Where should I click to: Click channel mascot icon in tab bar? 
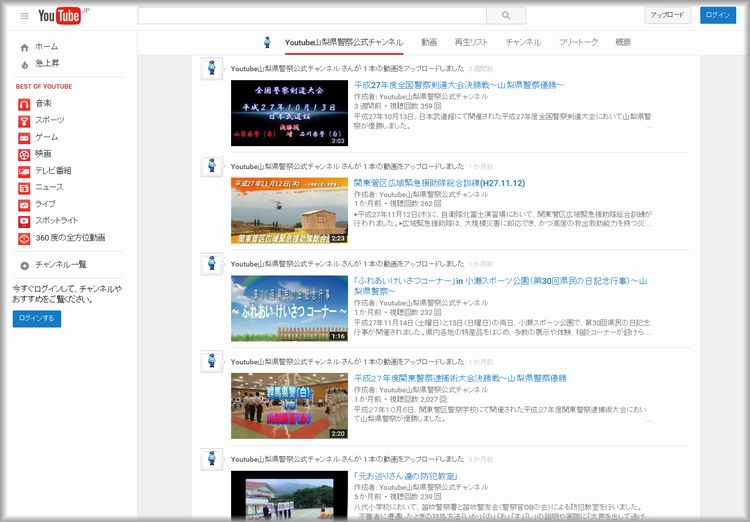(x=267, y=42)
